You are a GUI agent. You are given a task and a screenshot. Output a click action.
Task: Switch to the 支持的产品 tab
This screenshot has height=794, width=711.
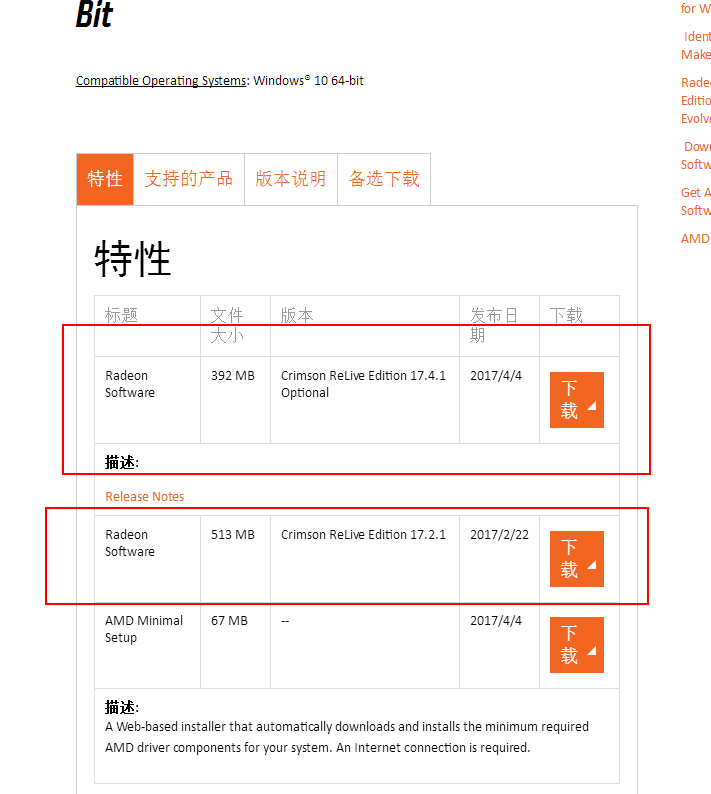tap(188, 179)
